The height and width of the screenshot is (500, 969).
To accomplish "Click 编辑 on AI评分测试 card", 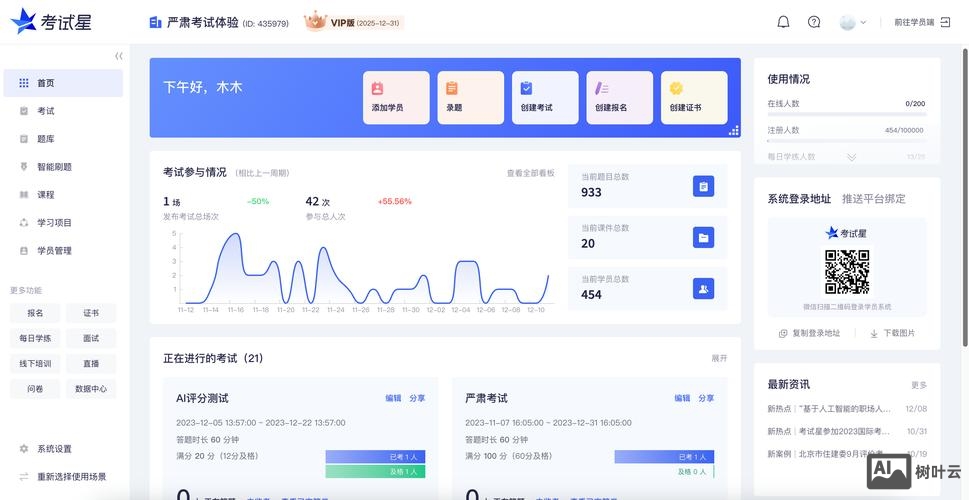I will [x=393, y=398].
